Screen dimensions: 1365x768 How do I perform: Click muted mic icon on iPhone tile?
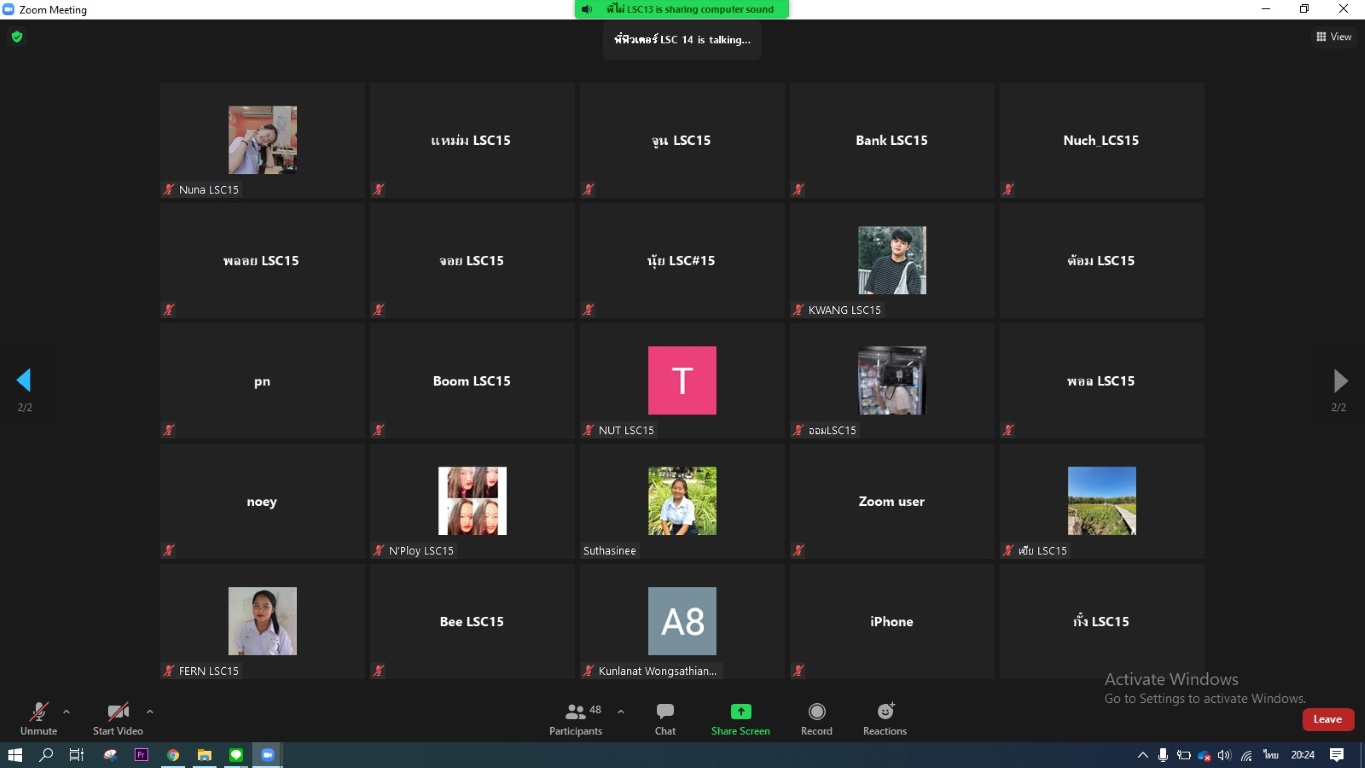click(798, 670)
